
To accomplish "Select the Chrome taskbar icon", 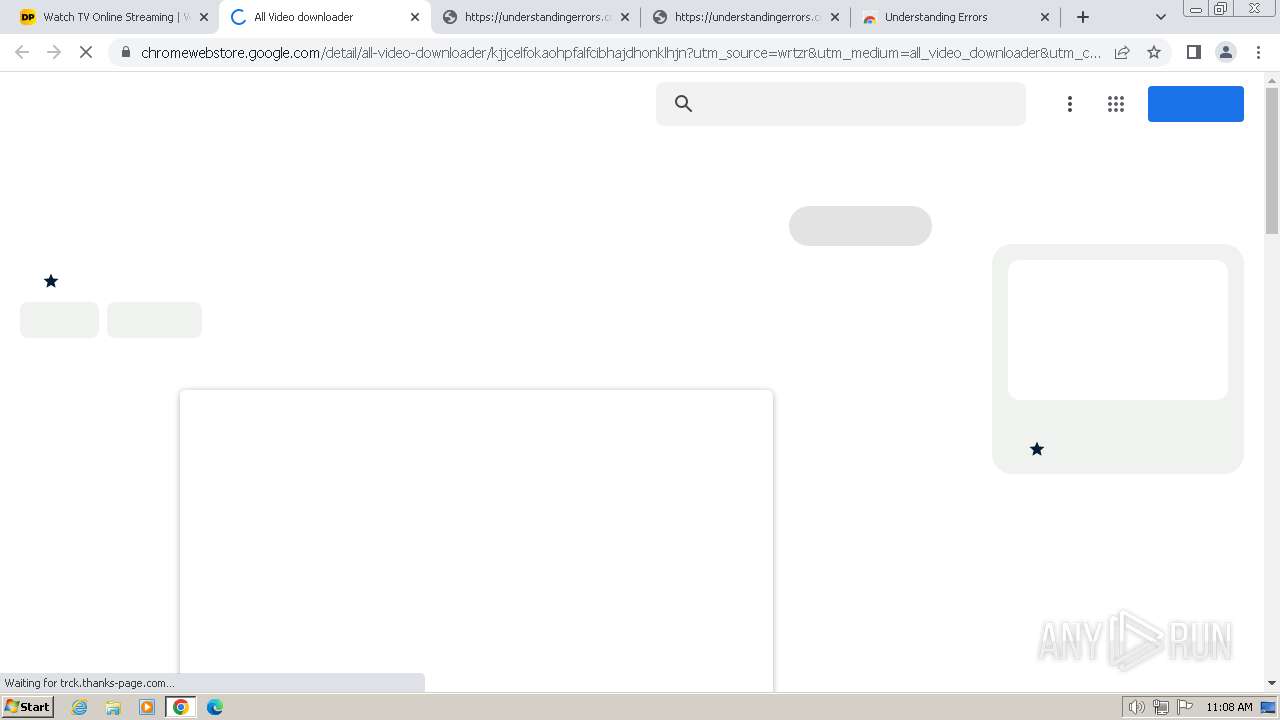I will pos(181,707).
